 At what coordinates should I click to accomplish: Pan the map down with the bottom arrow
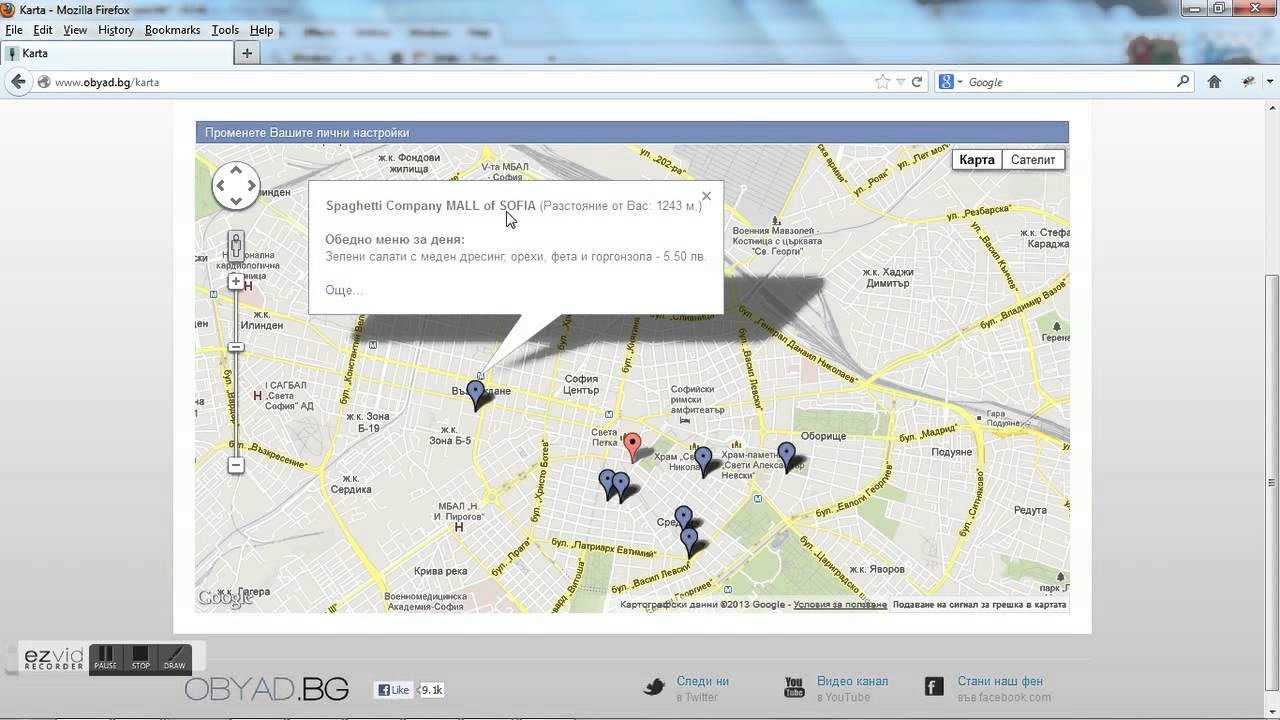pyautogui.click(x=236, y=201)
